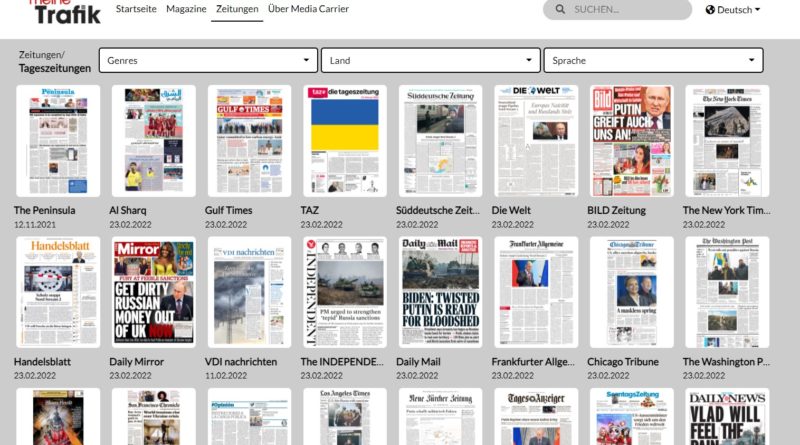This screenshot has height=445, width=800.
Task: Open Los Angeles Times cover
Action: click(x=345, y=416)
